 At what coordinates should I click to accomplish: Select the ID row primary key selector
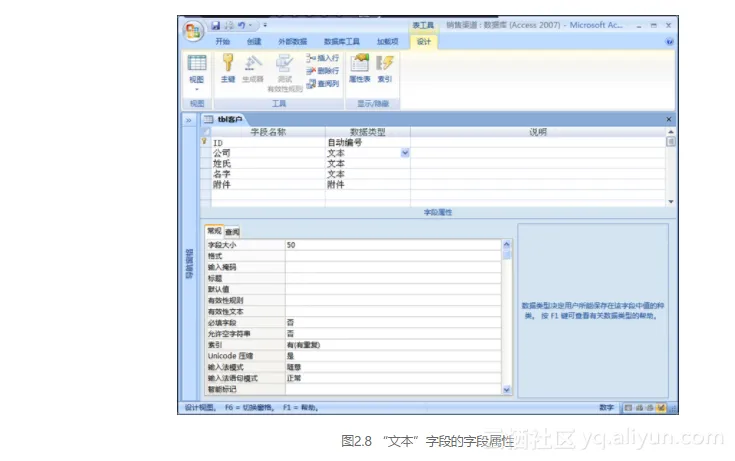click(x=205, y=142)
